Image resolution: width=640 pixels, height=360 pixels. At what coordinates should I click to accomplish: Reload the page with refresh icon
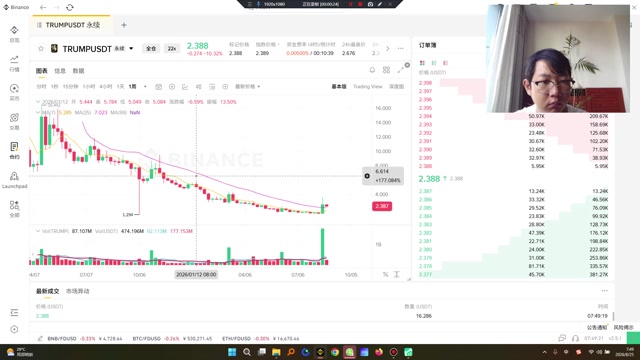pyautogui.click(x=70, y=7)
